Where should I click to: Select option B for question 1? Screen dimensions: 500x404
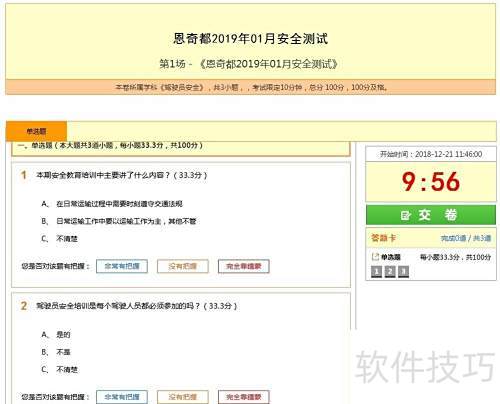pos(119,221)
